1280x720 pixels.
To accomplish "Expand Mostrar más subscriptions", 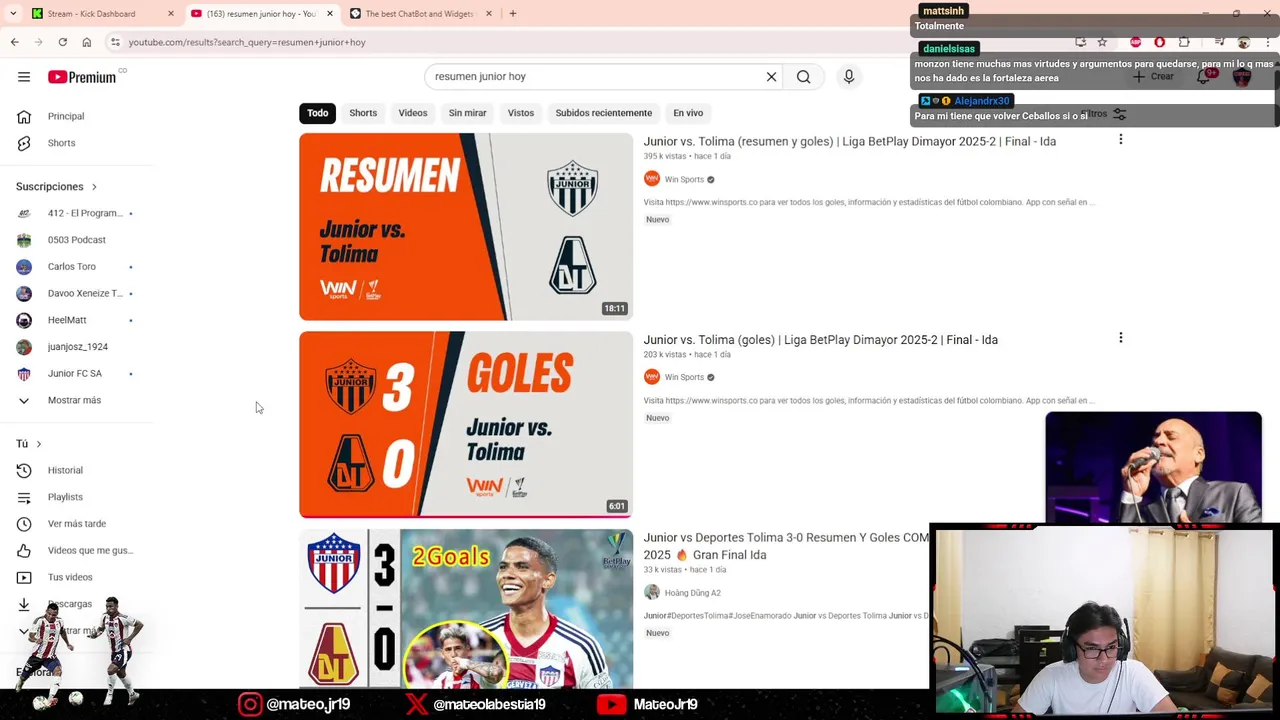I will (x=76, y=400).
